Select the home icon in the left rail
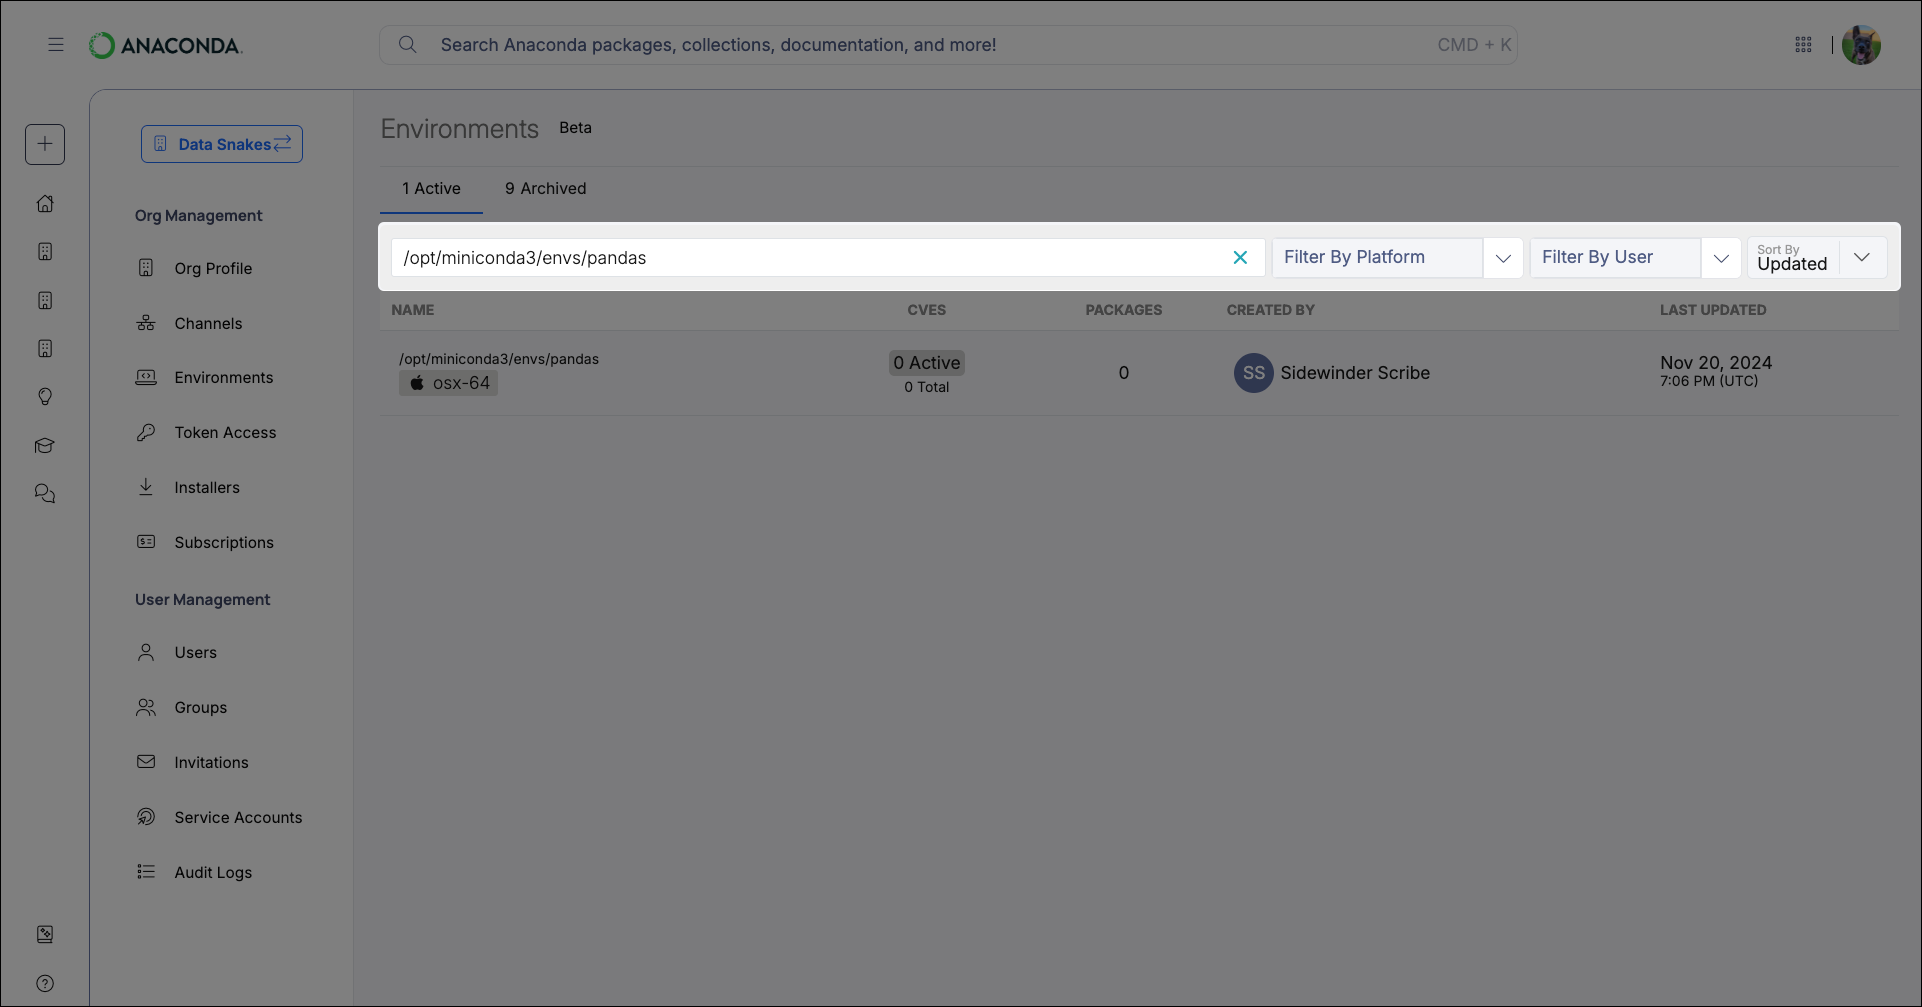Image resolution: width=1922 pixels, height=1007 pixels. point(45,203)
